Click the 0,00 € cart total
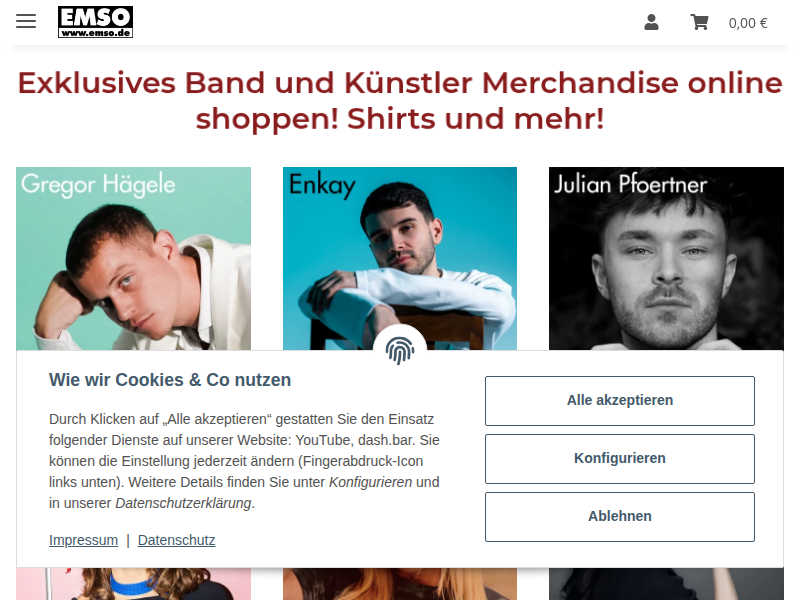800x600 pixels. 748,23
